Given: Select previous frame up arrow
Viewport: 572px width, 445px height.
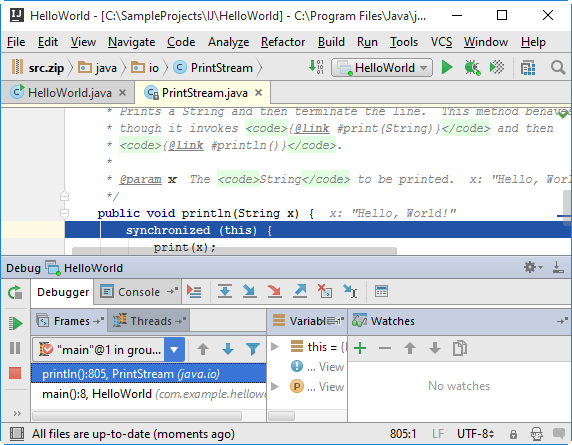Looking at the screenshot, I should pyautogui.click(x=203, y=349).
